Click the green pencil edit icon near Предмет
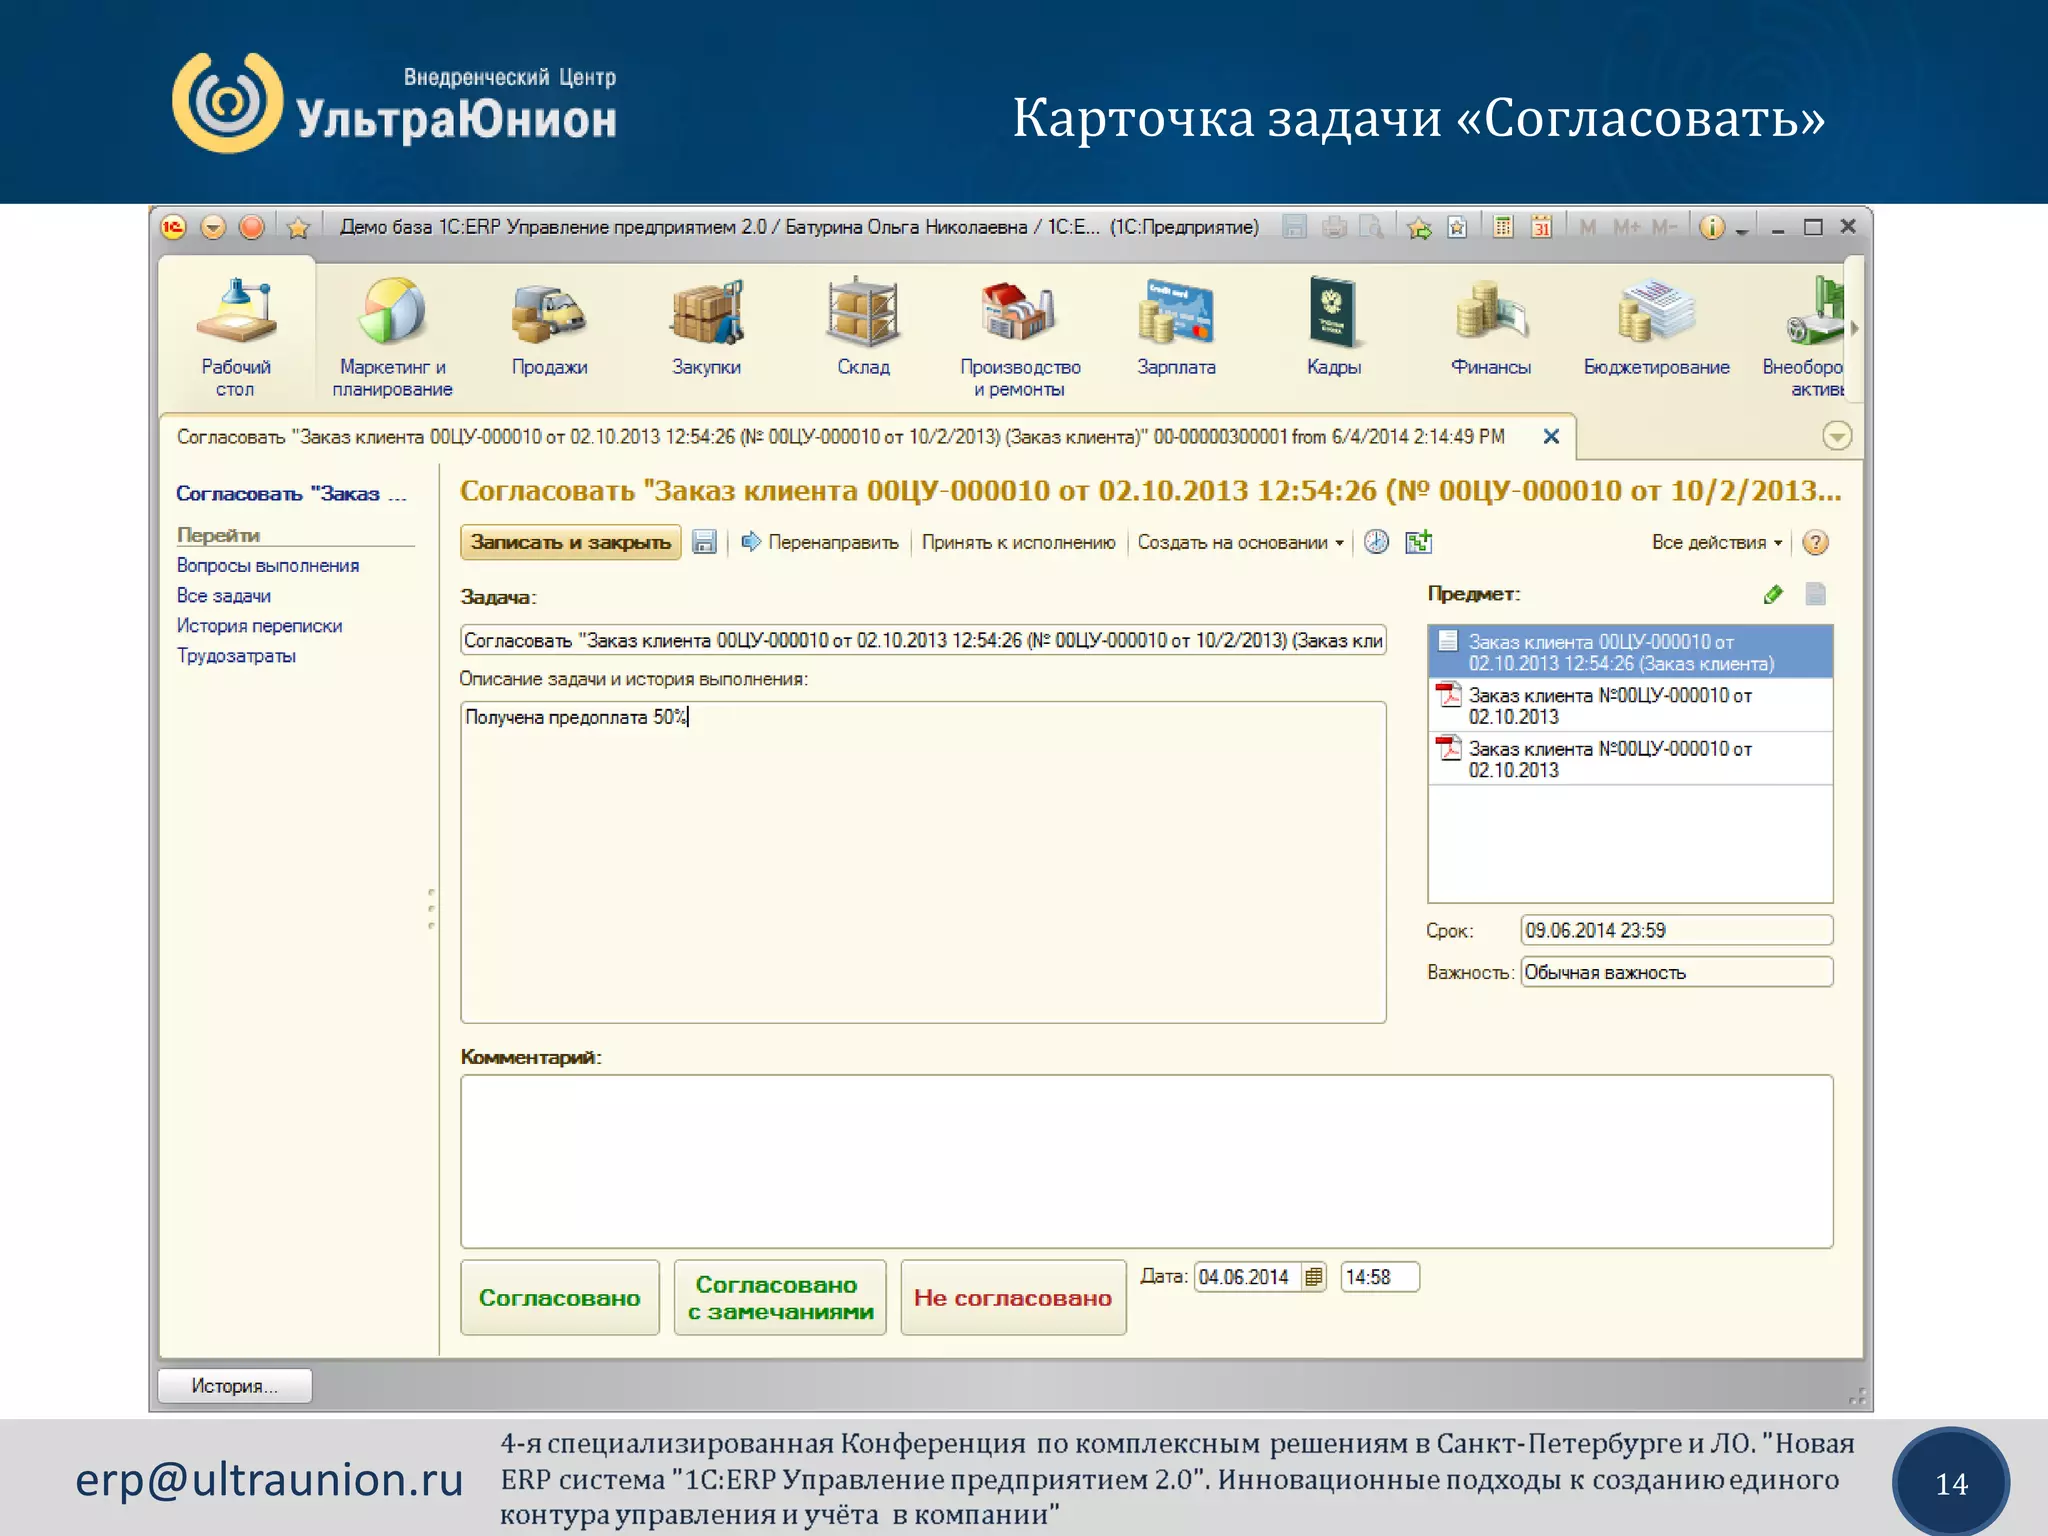This screenshot has width=2048, height=1536. click(x=1773, y=595)
